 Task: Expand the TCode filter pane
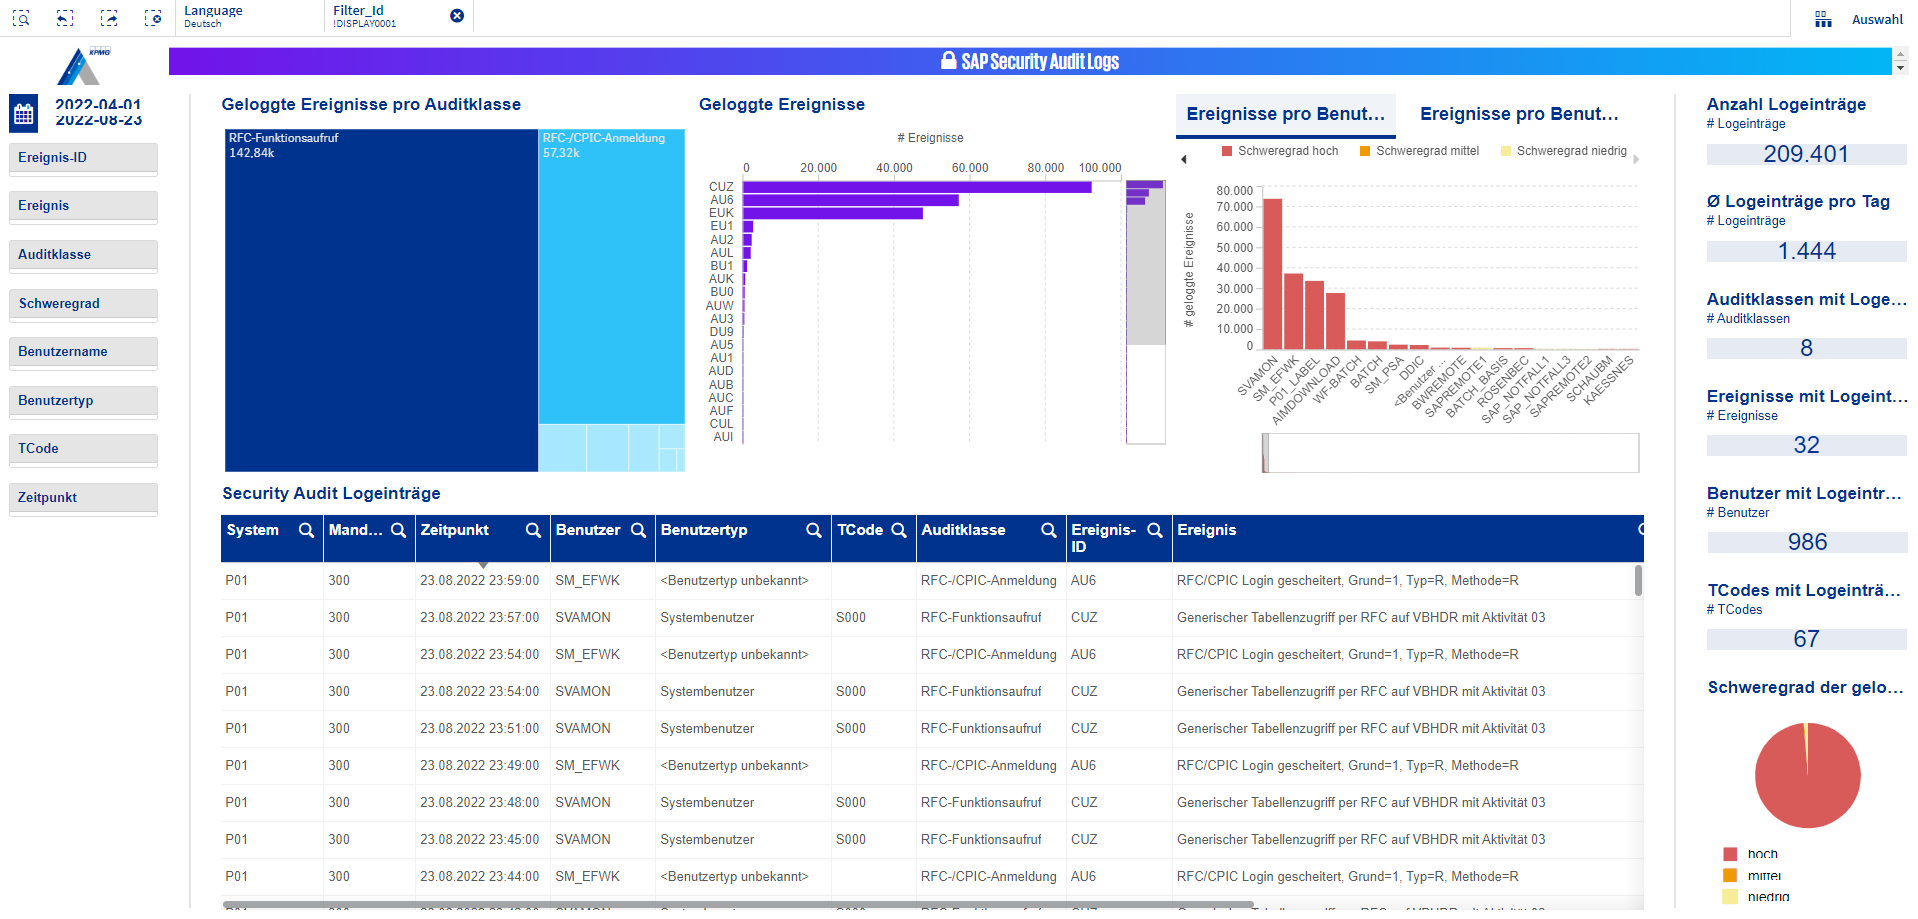tap(83, 449)
